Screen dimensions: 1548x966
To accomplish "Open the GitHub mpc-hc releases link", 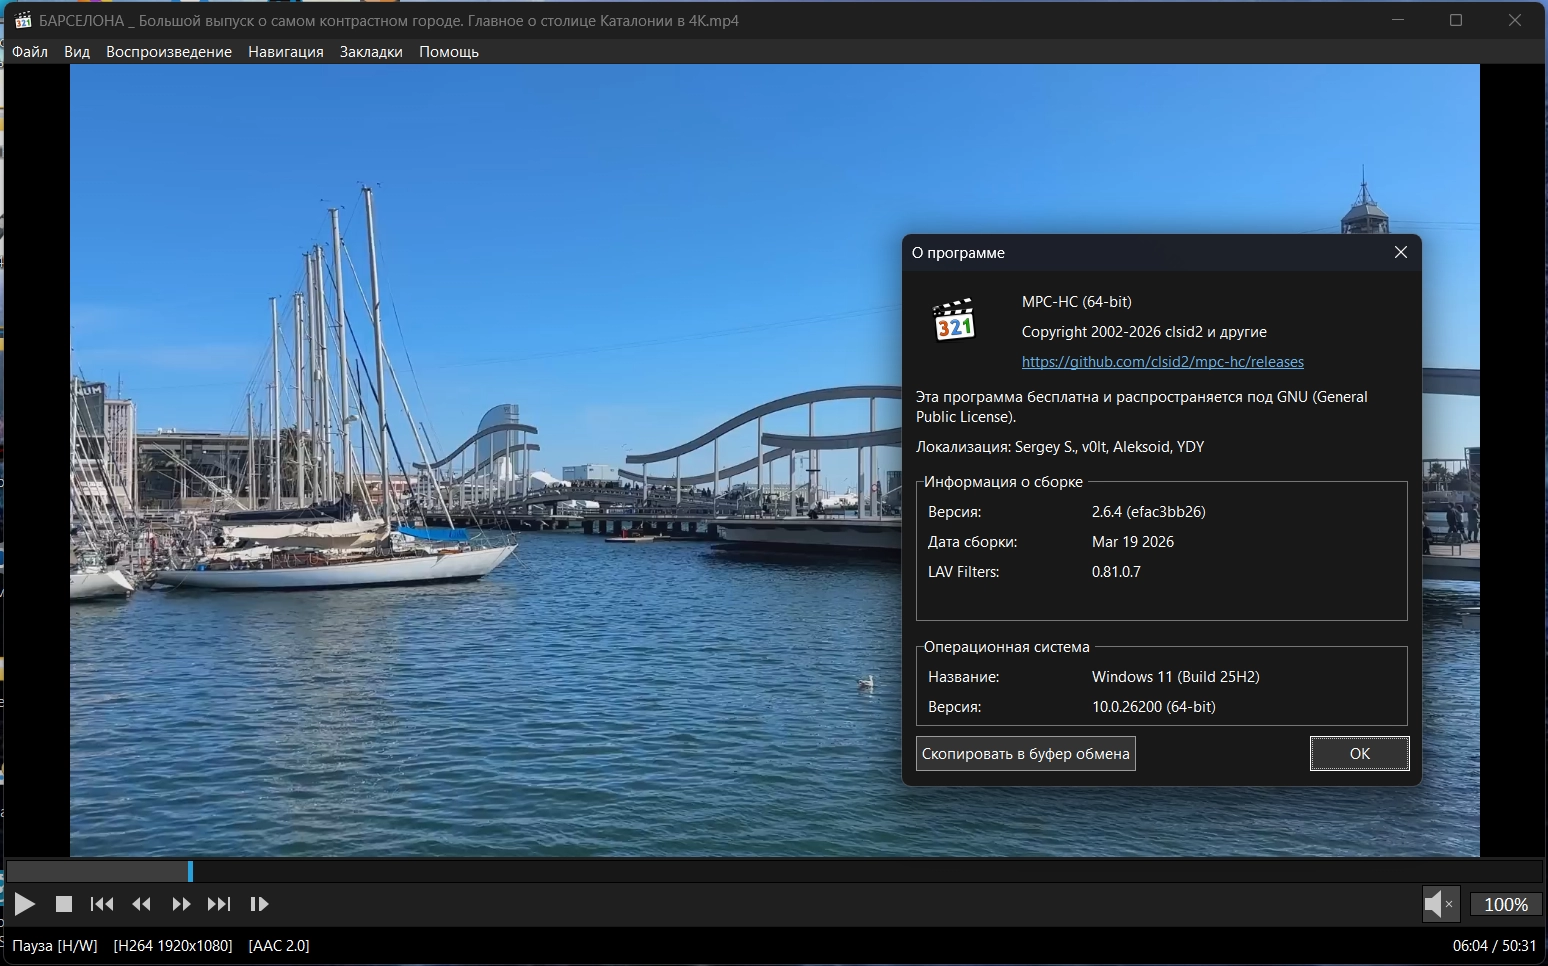I will coord(1162,362).
